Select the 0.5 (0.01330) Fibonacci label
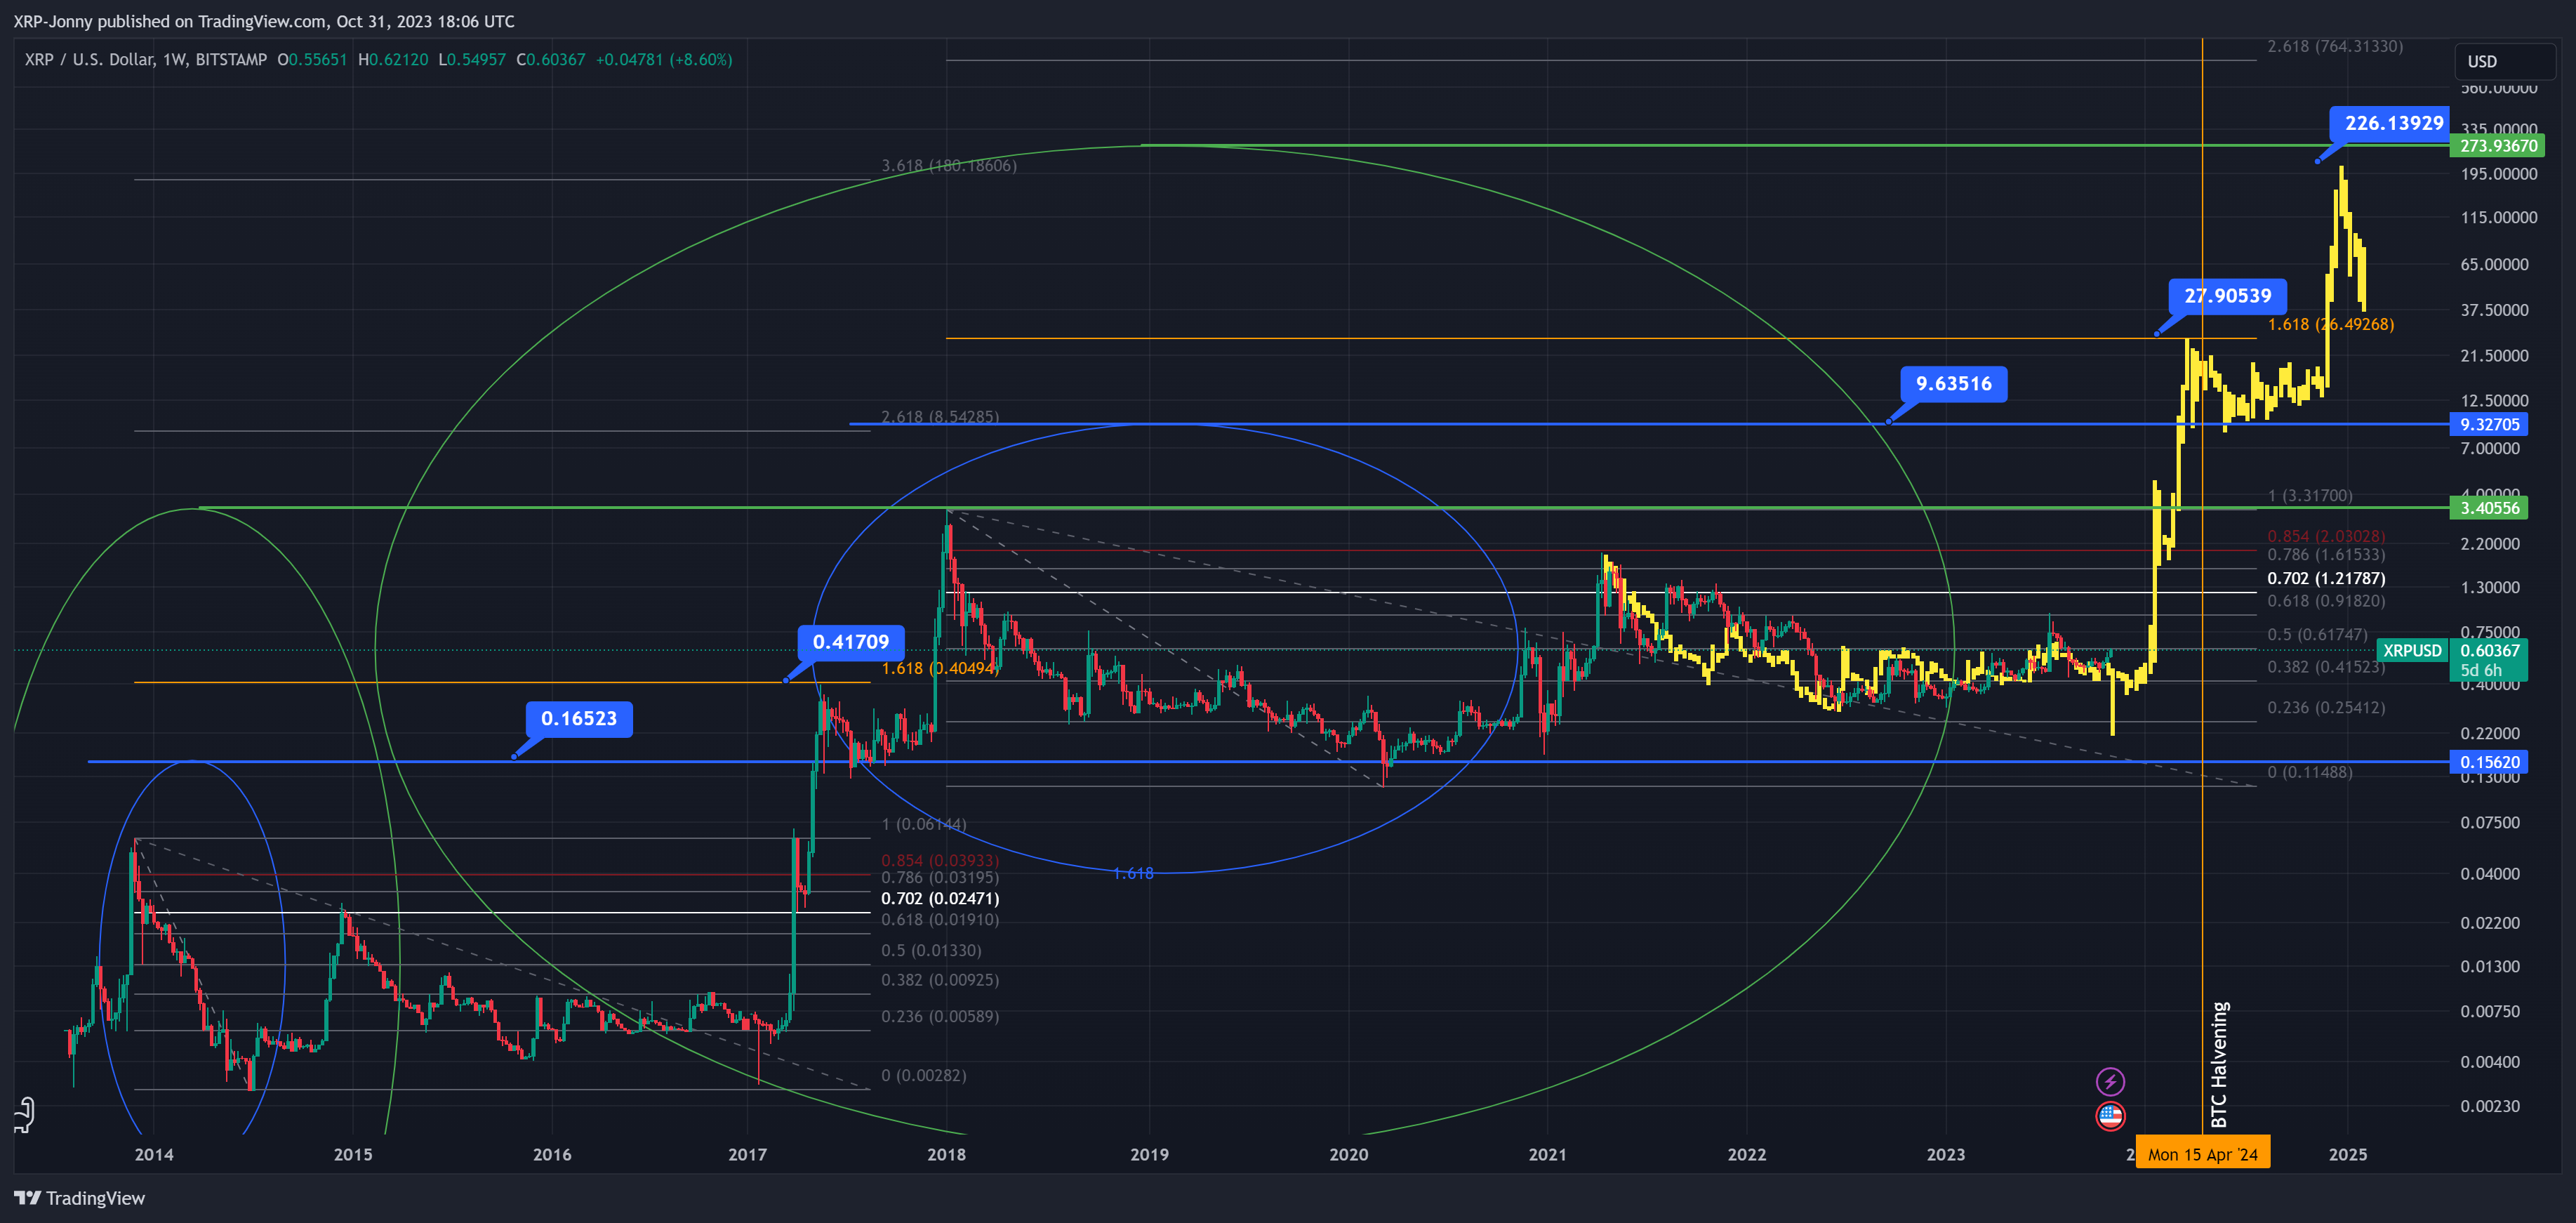 pyautogui.click(x=931, y=951)
